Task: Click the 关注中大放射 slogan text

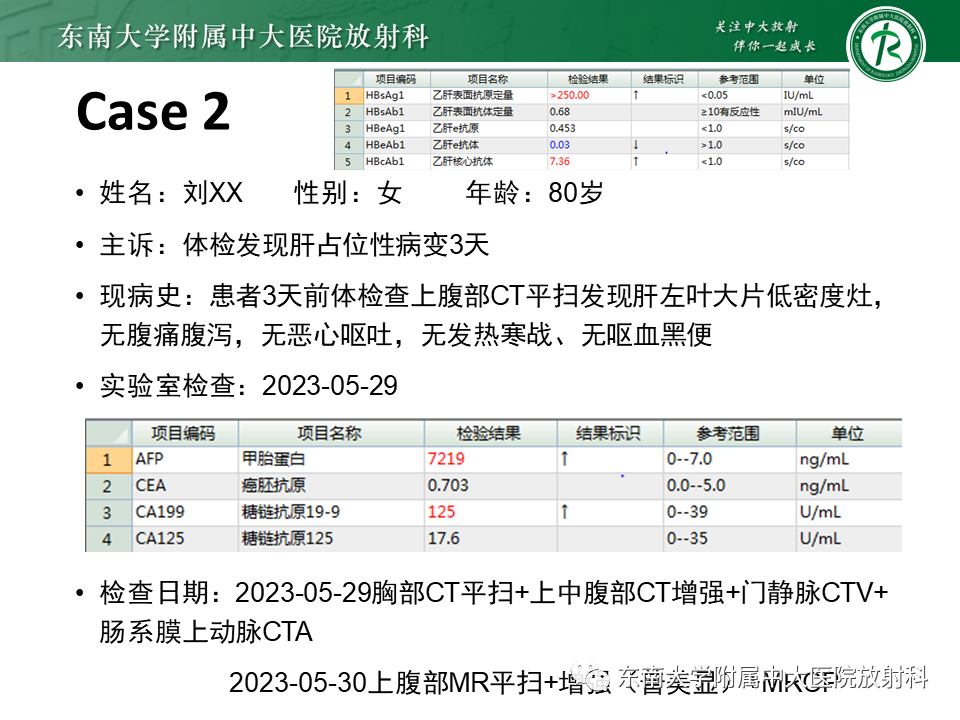Action: (x=757, y=27)
